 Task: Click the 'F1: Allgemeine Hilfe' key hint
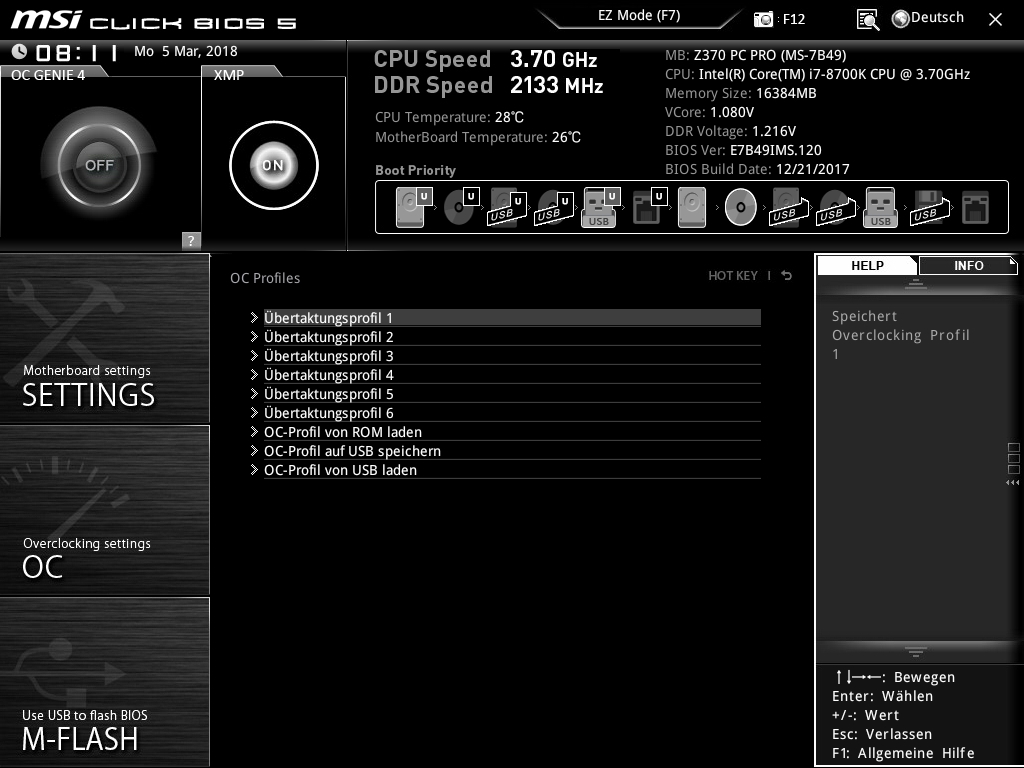[903, 754]
